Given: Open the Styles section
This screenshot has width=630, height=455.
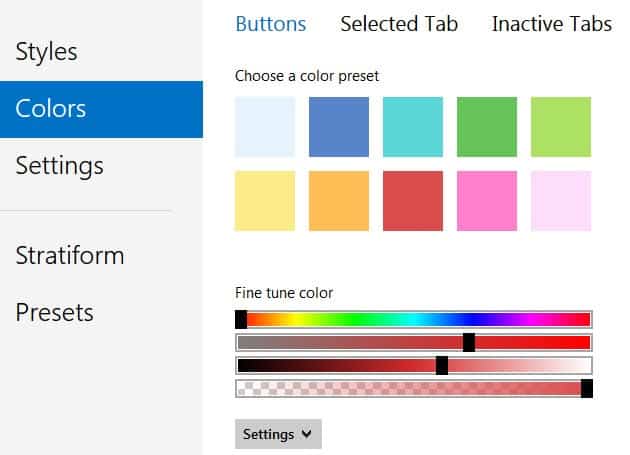Looking at the screenshot, I should pos(46,52).
